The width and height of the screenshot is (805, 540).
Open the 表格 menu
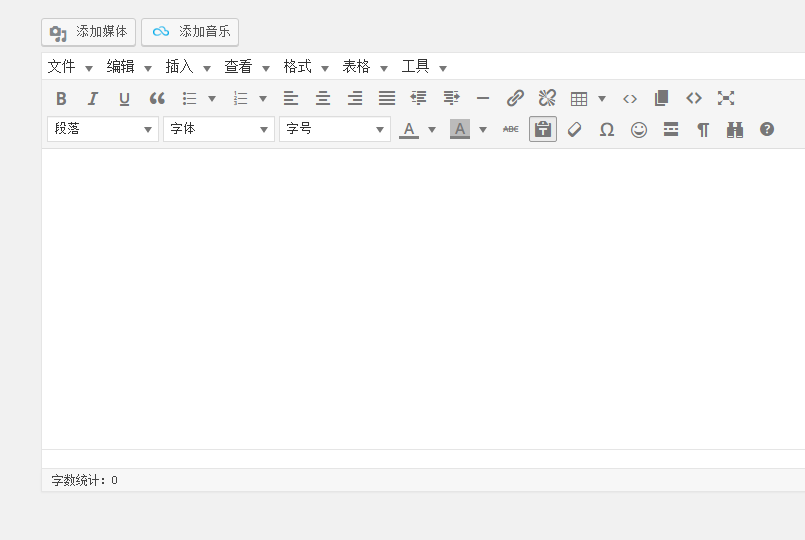(x=365, y=67)
